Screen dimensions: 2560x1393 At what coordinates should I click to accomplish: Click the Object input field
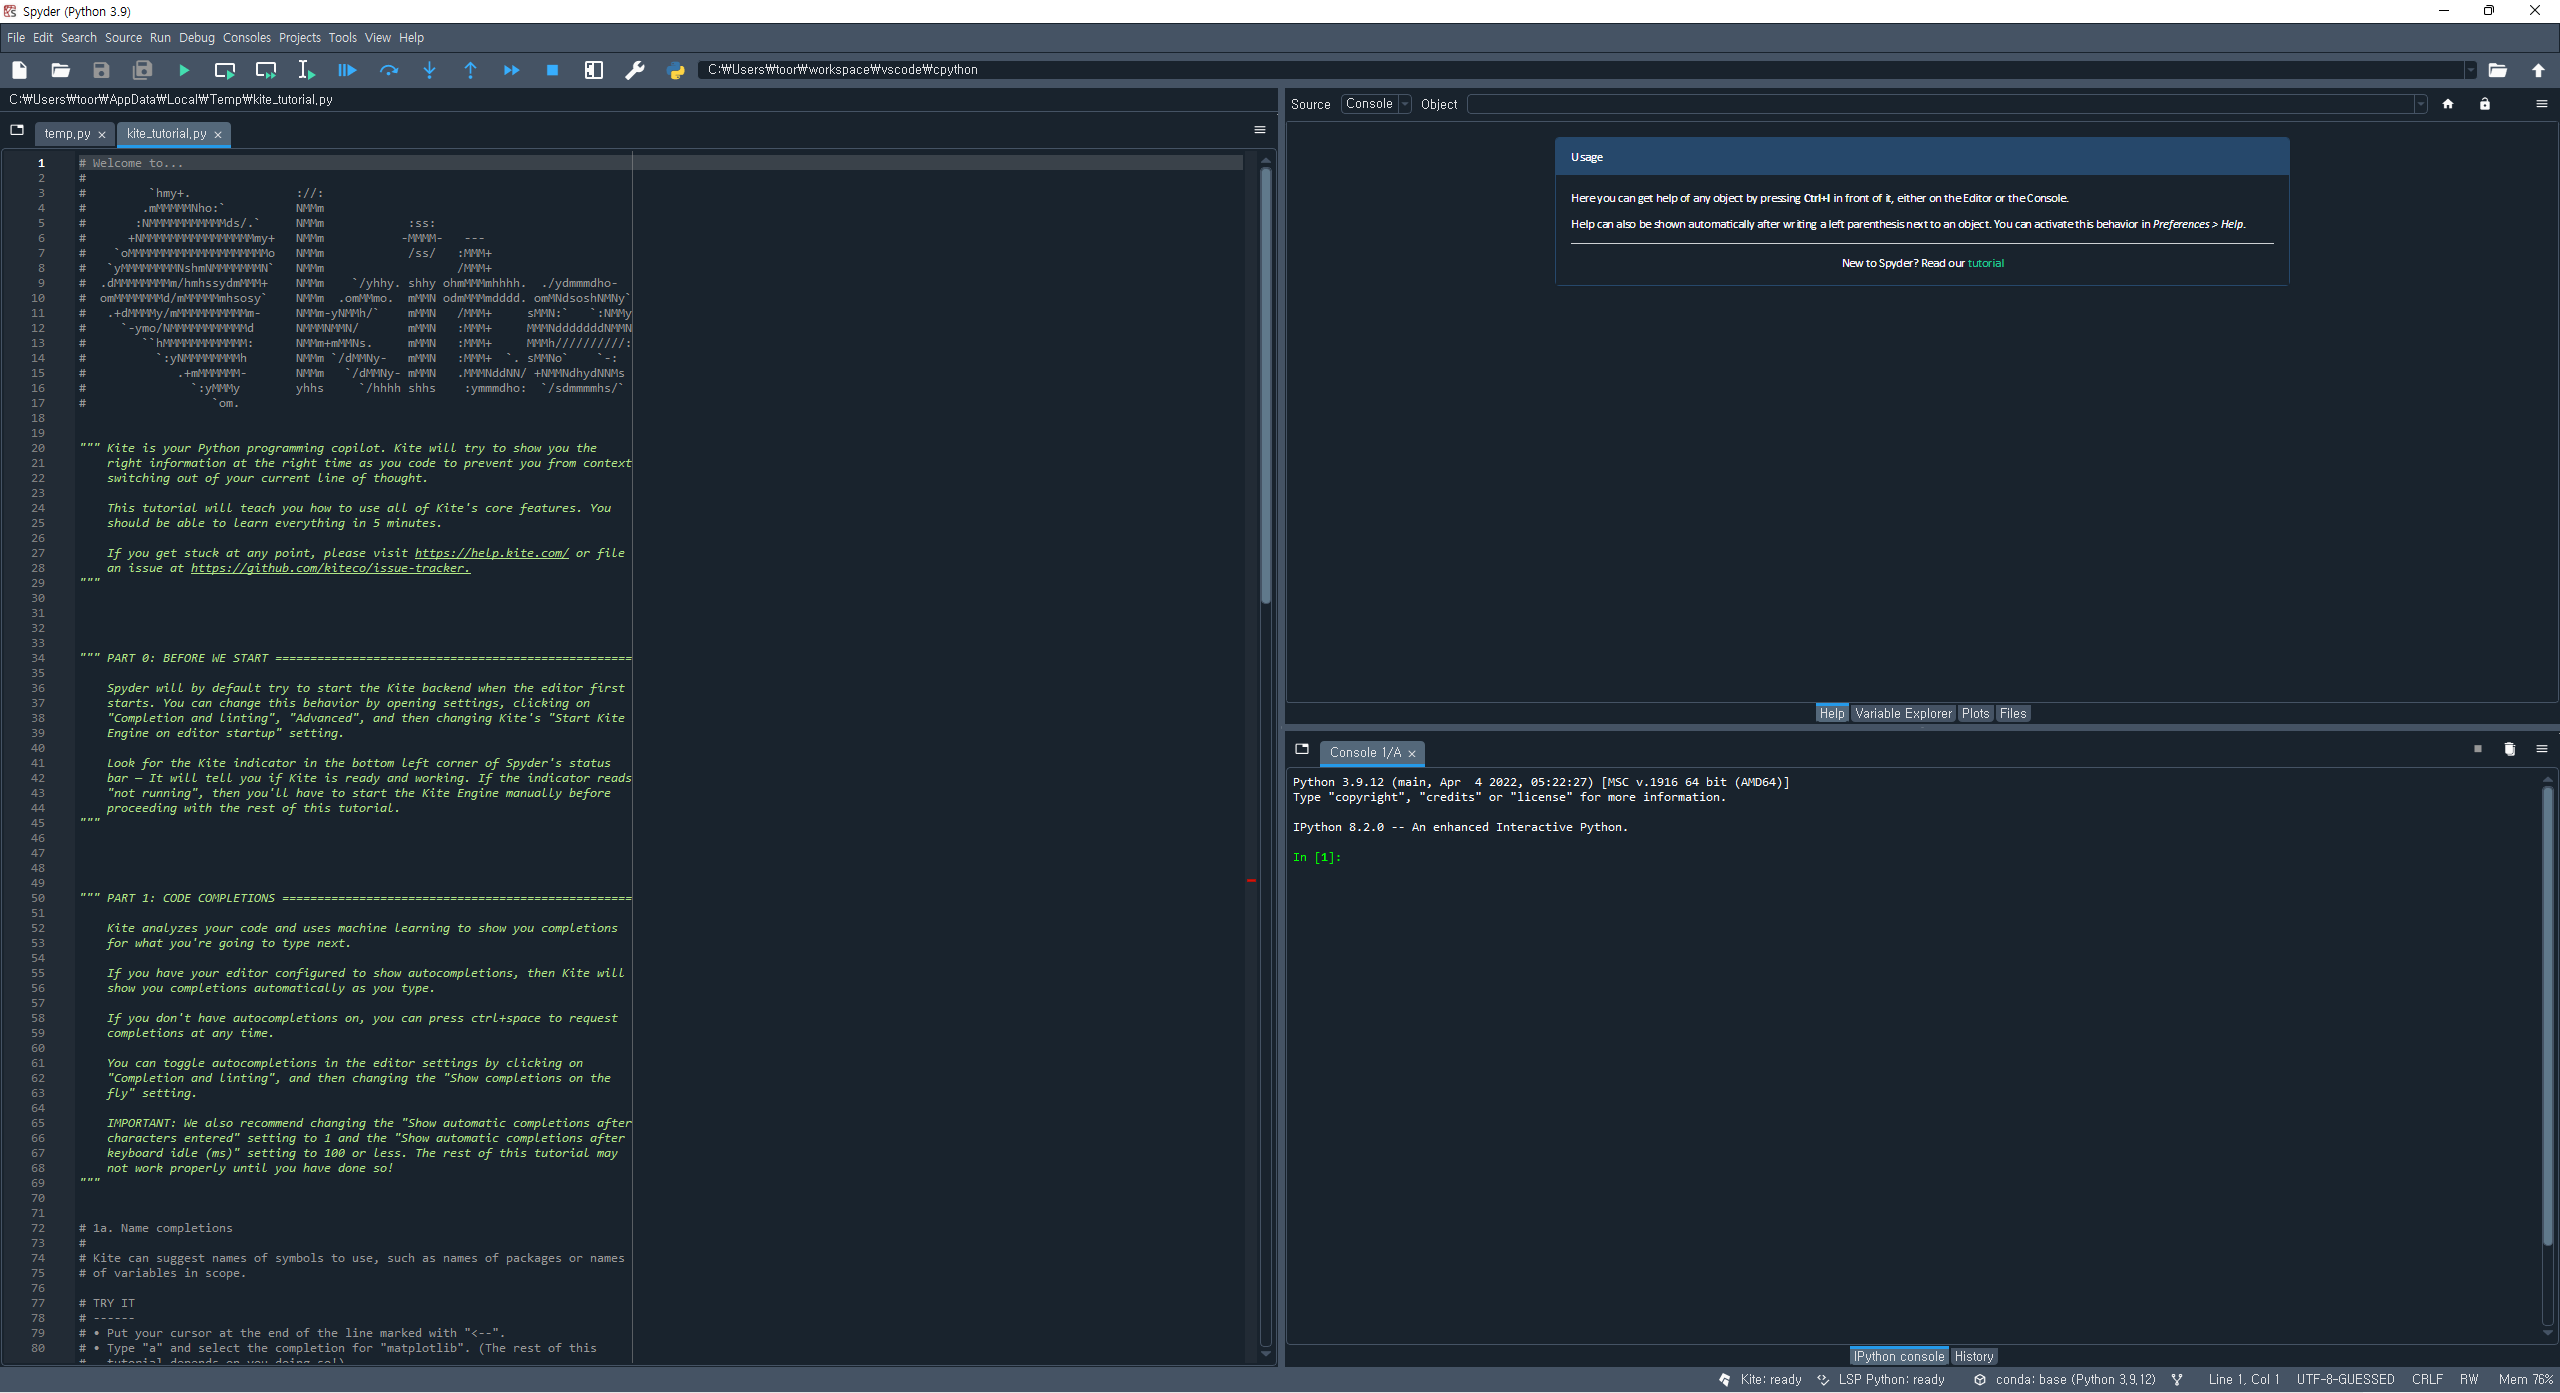(x=1940, y=104)
